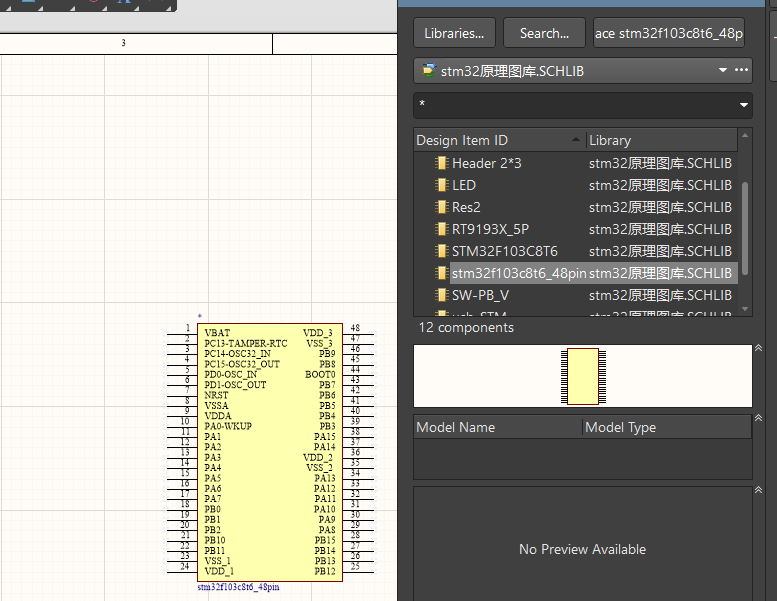This screenshot has width=777, height=601.
Task: Click the STM32F103C8T6 component icon
Action: click(441, 251)
